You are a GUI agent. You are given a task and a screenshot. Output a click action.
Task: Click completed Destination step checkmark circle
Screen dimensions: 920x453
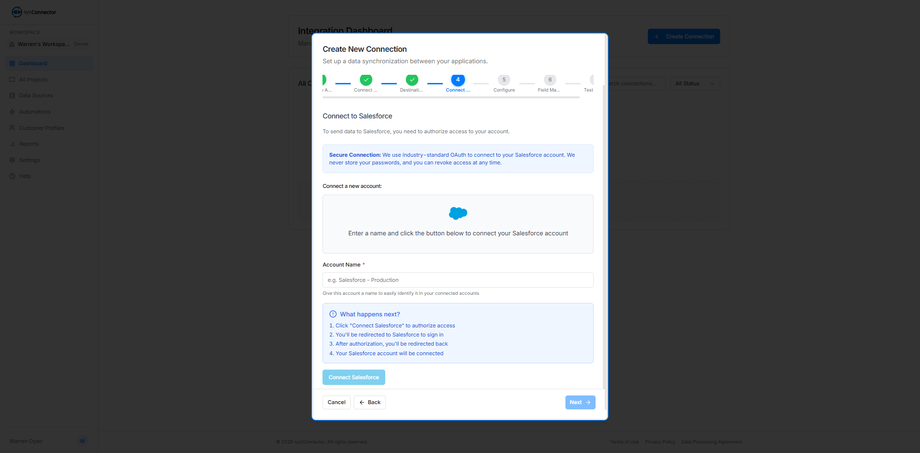(x=412, y=80)
